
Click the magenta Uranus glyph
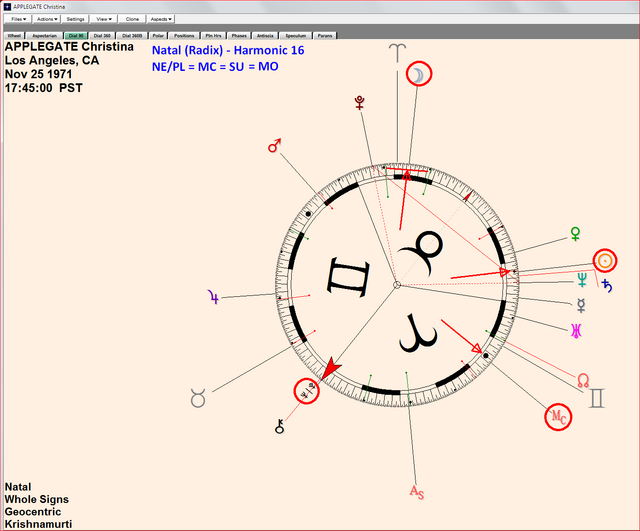click(x=576, y=331)
